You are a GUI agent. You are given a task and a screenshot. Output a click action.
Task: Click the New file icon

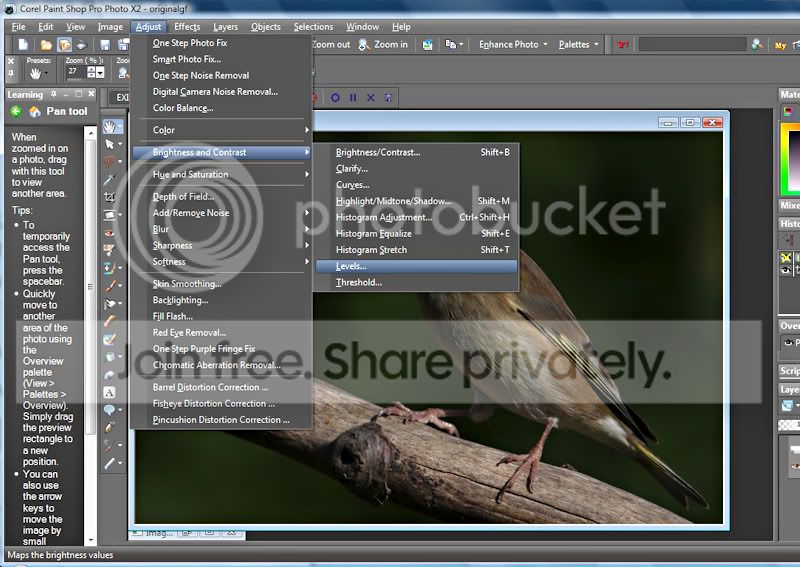tap(22, 45)
